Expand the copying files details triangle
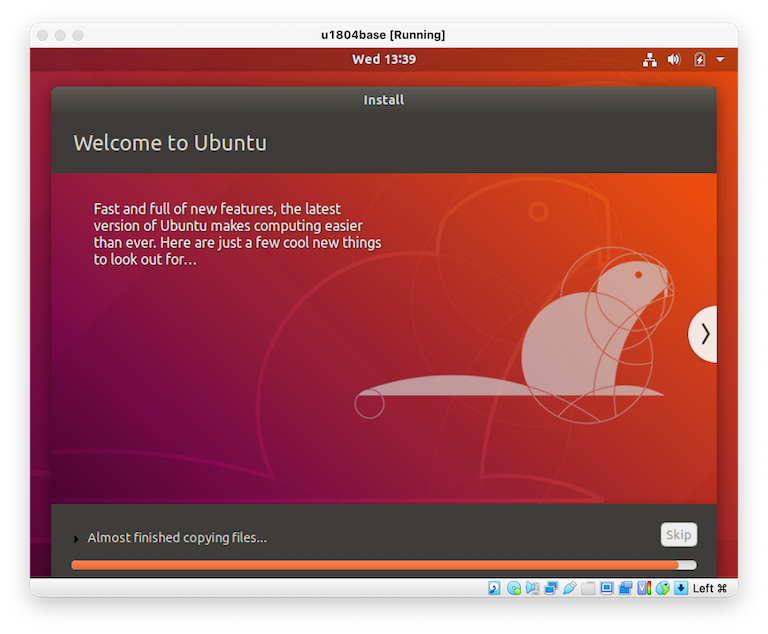768x634 pixels. [x=76, y=539]
